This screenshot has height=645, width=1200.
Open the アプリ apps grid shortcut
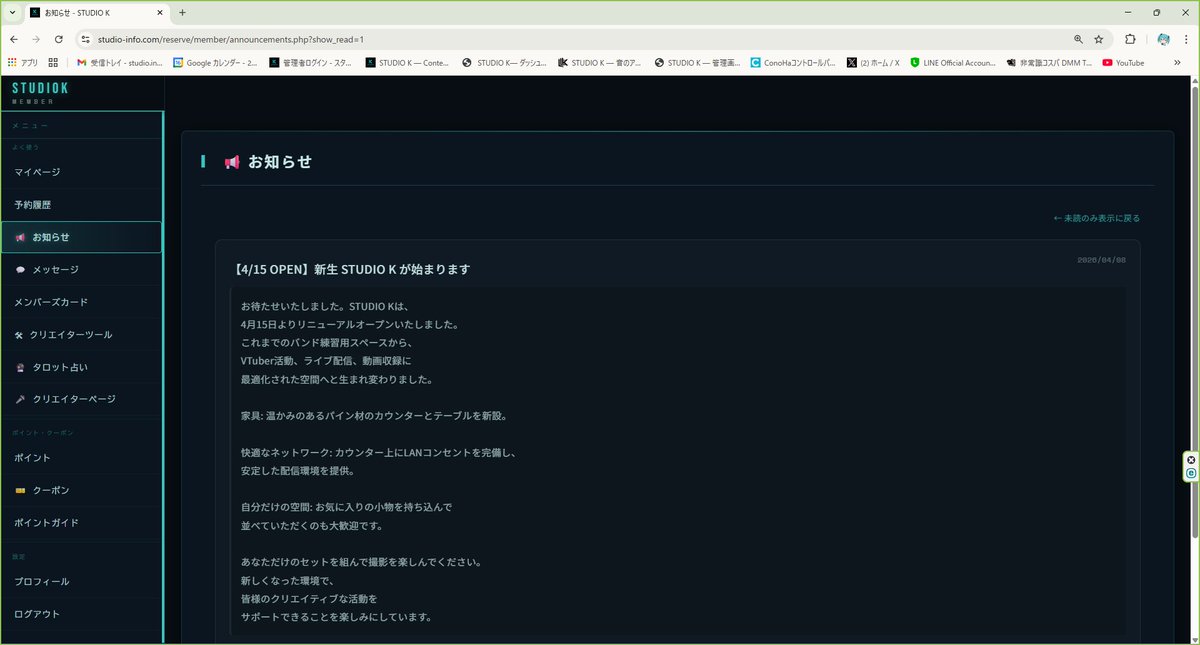coord(22,62)
